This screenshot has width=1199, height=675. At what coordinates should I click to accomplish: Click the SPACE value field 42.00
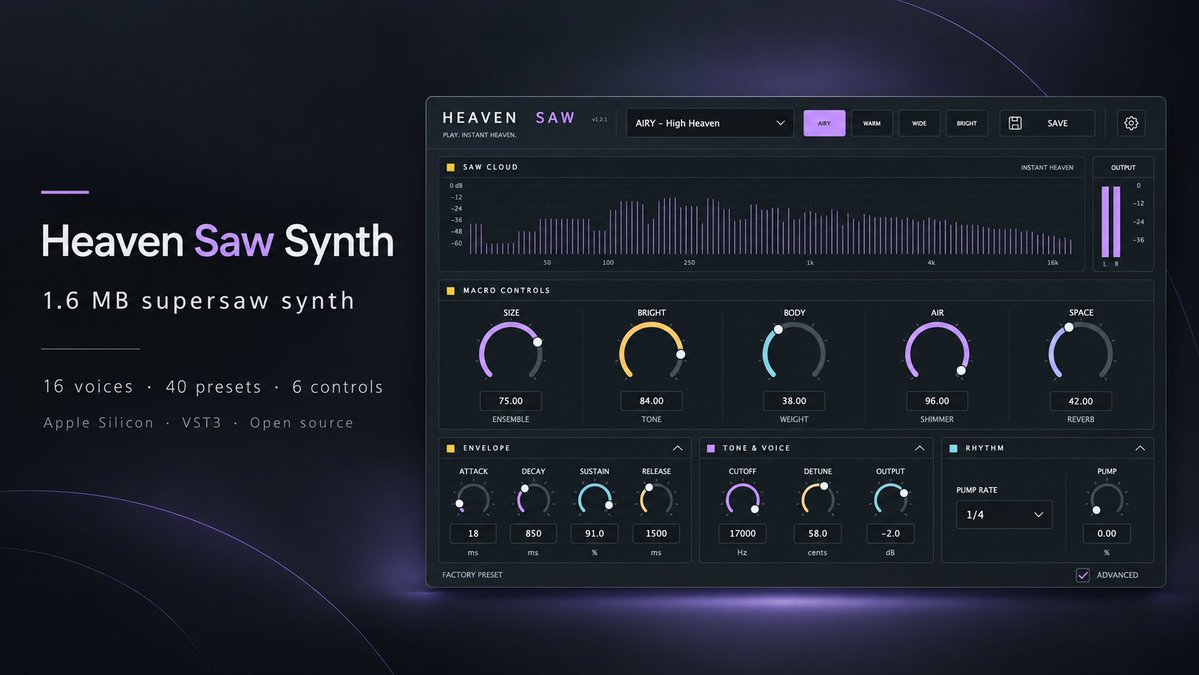click(1080, 401)
